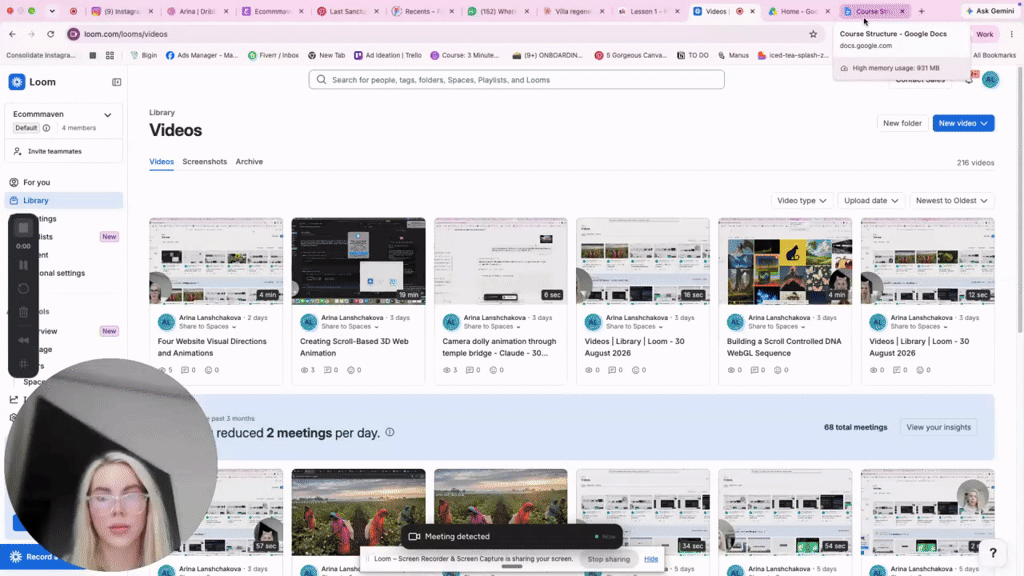This screenshot has width=1024, height=576.
Task: Collapse the sidebar panel icon
Action: [116, 82]
